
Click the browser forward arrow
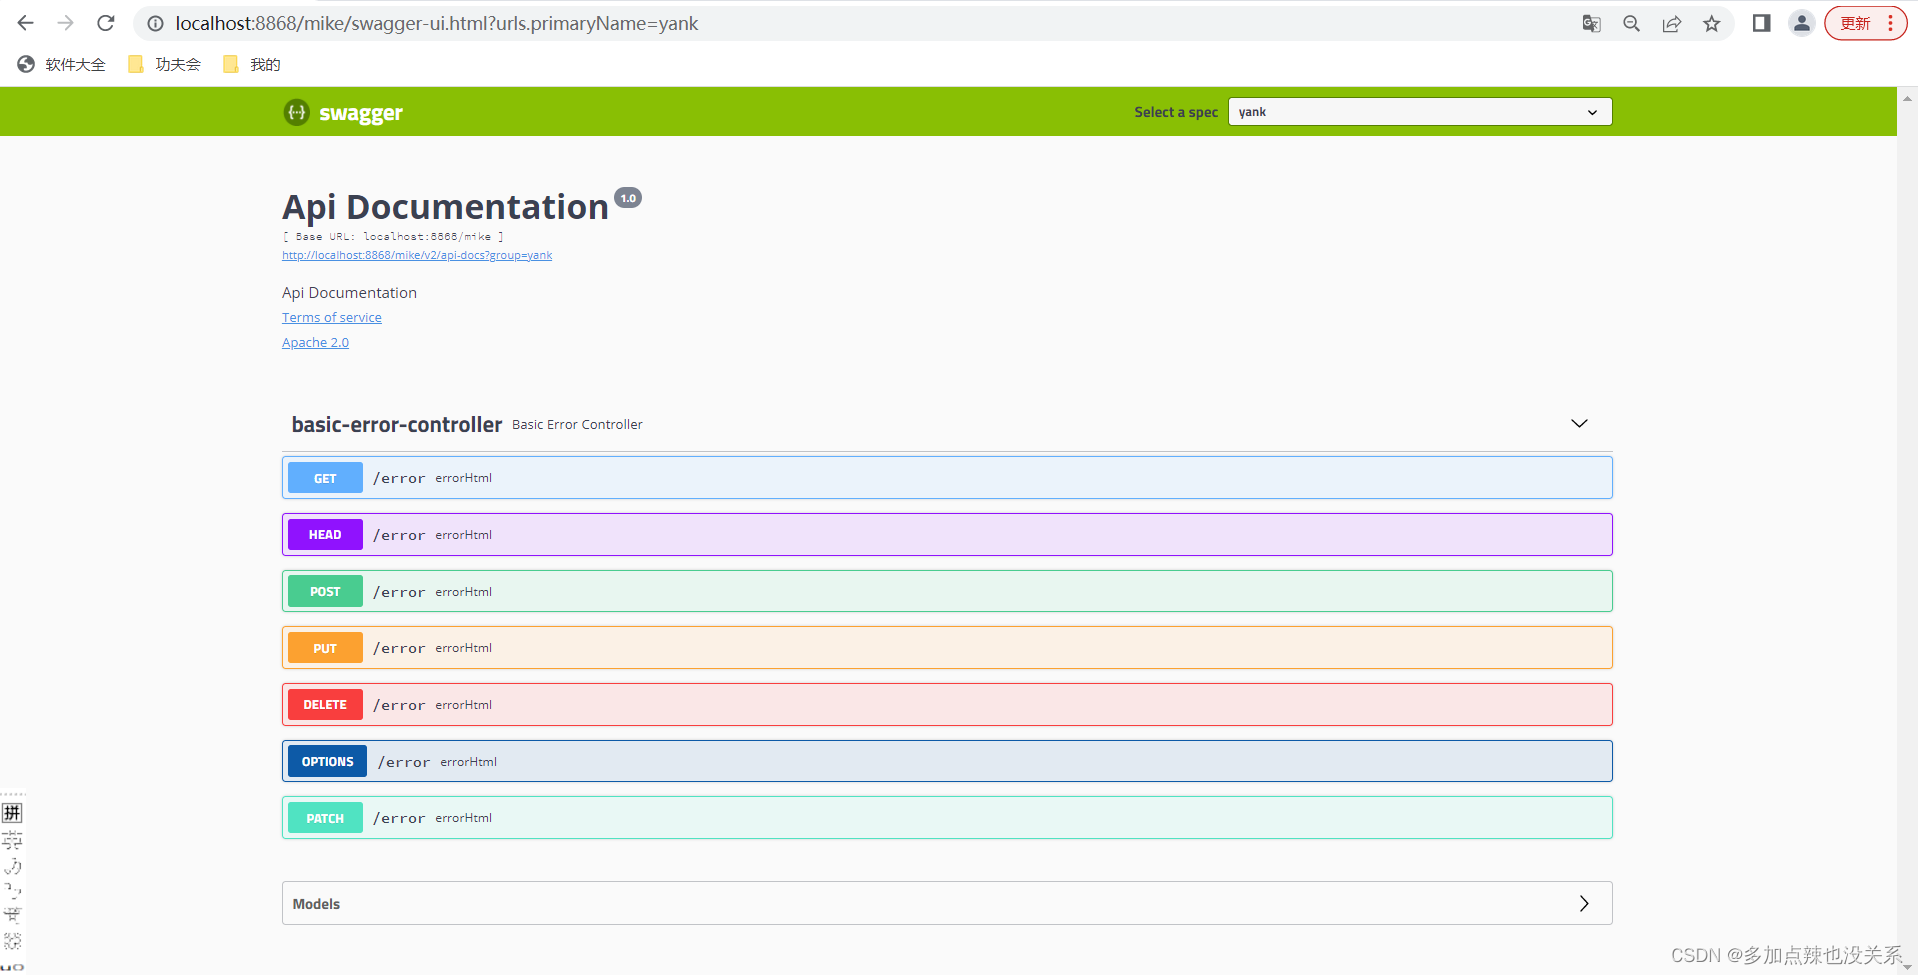(66, 23)
